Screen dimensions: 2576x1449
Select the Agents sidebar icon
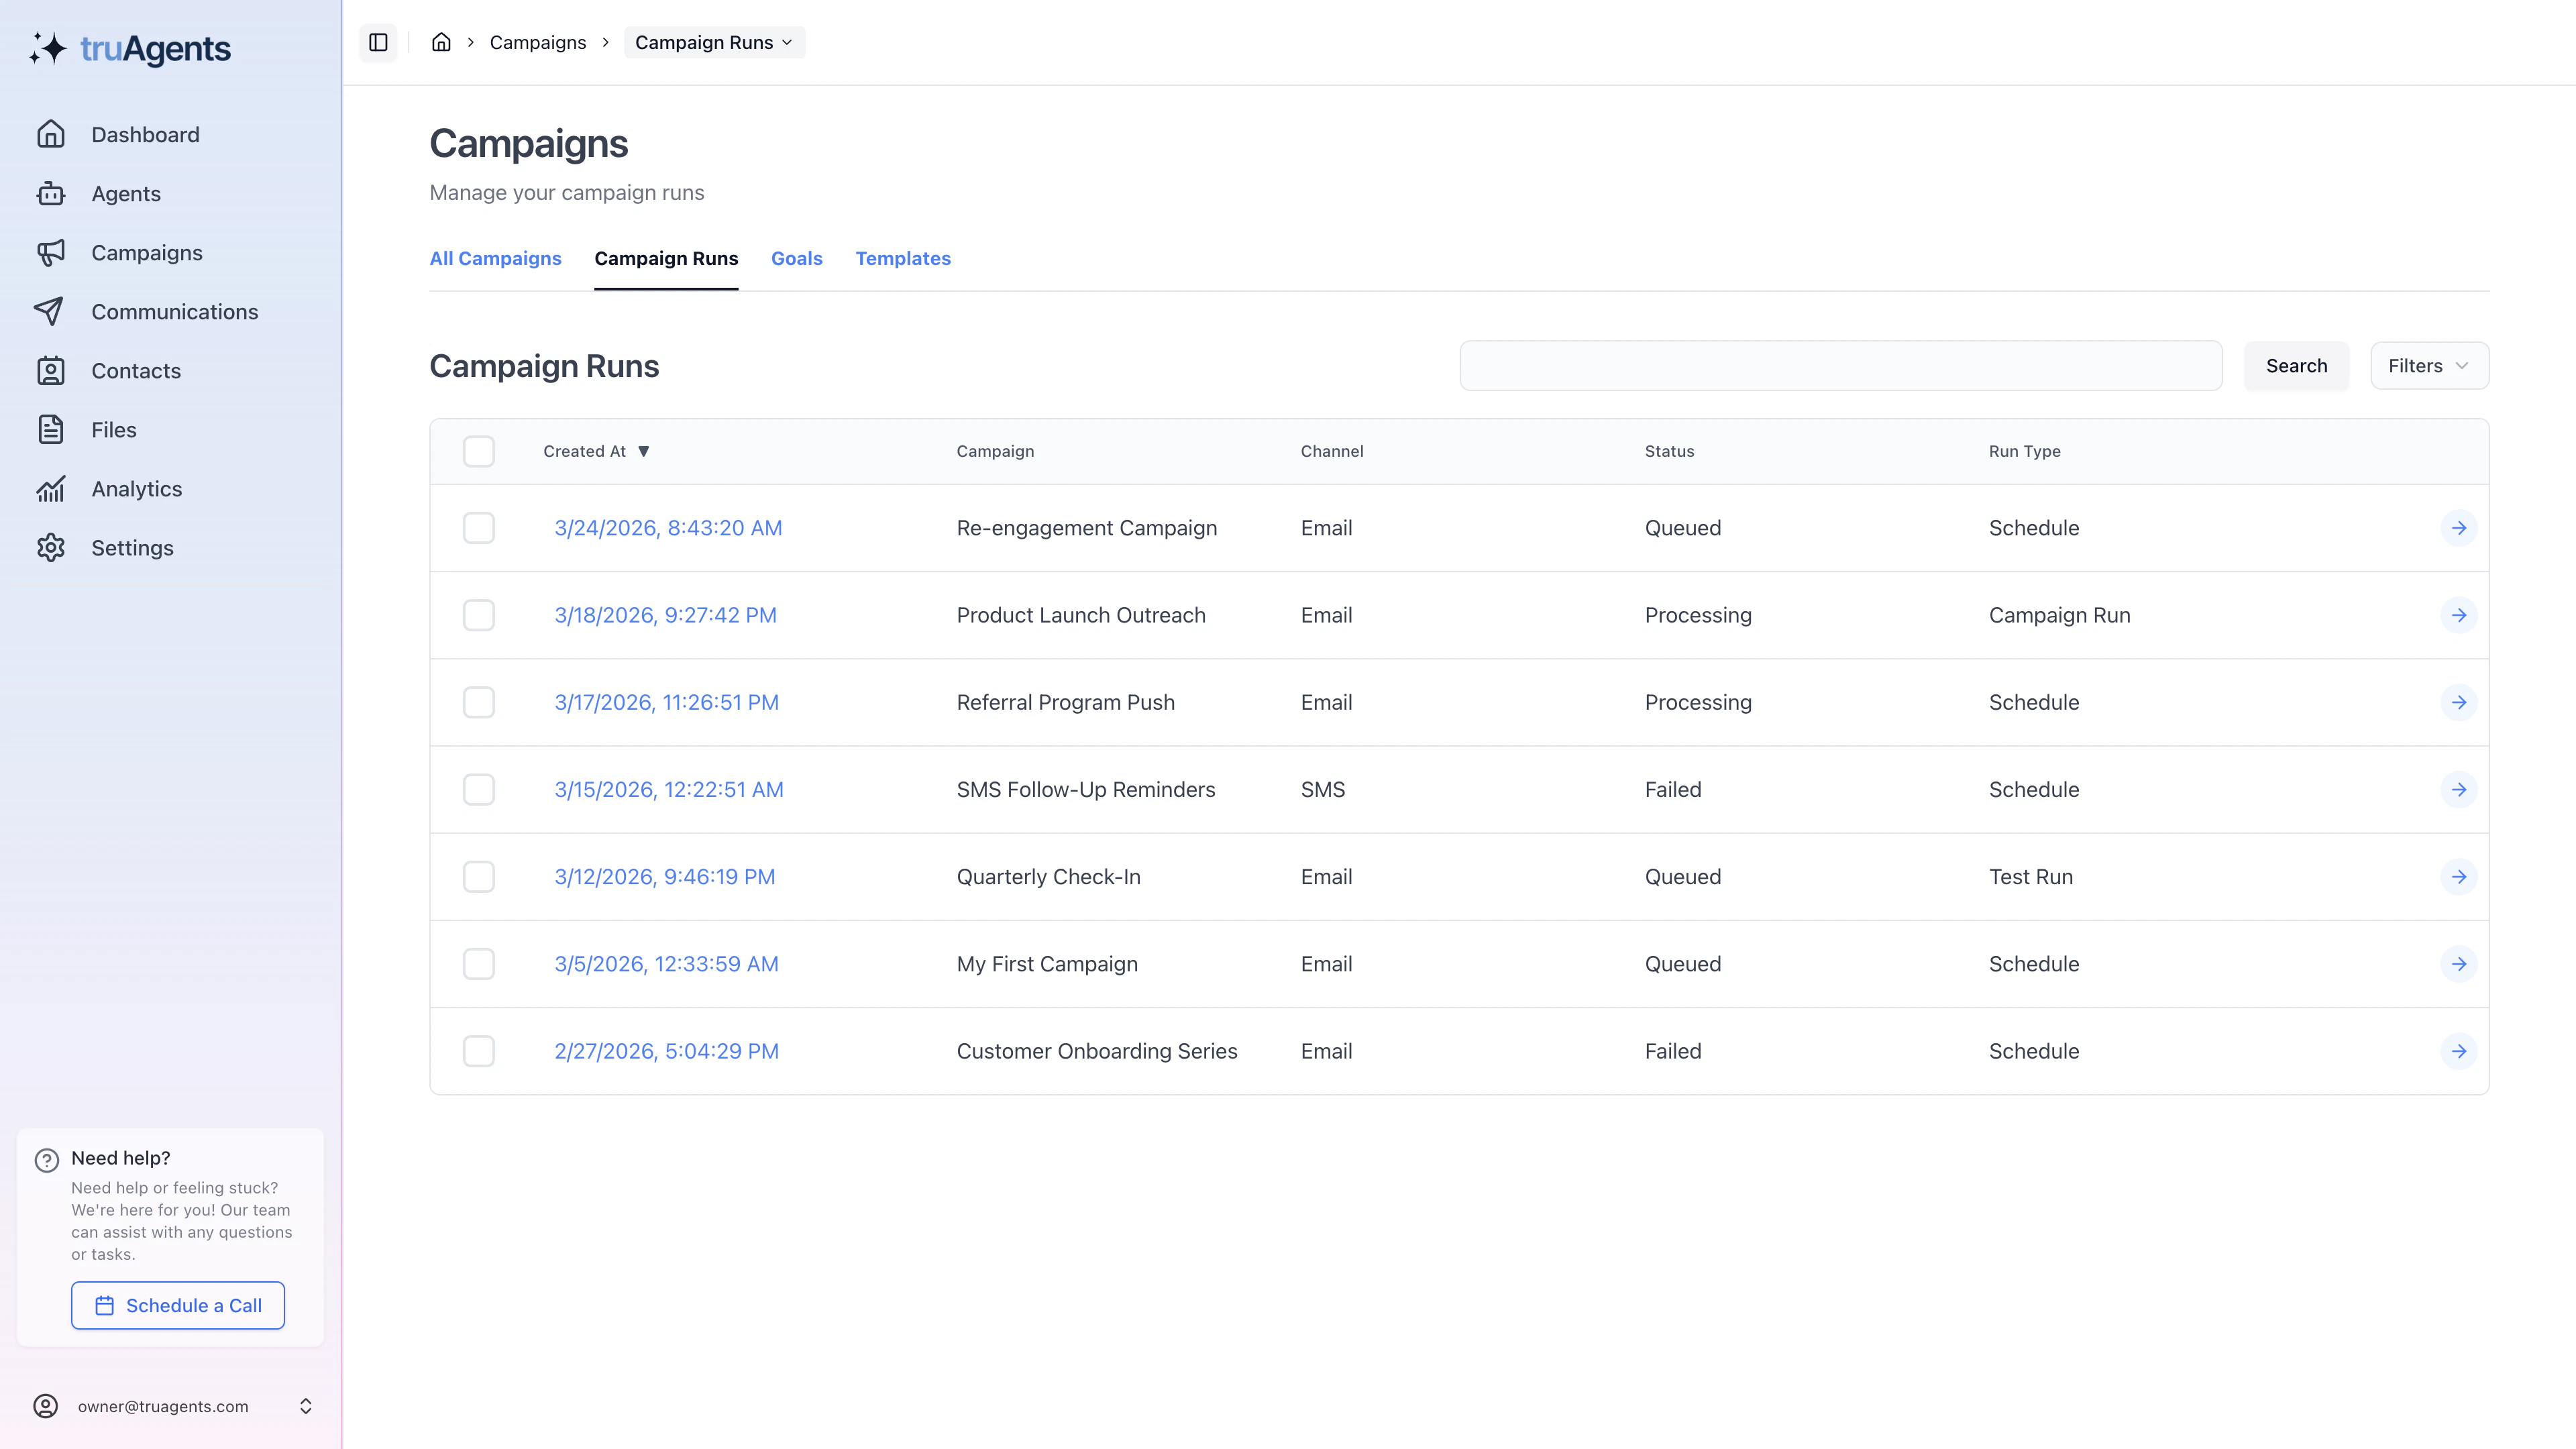pyautogui.click(x=51, y=193)
